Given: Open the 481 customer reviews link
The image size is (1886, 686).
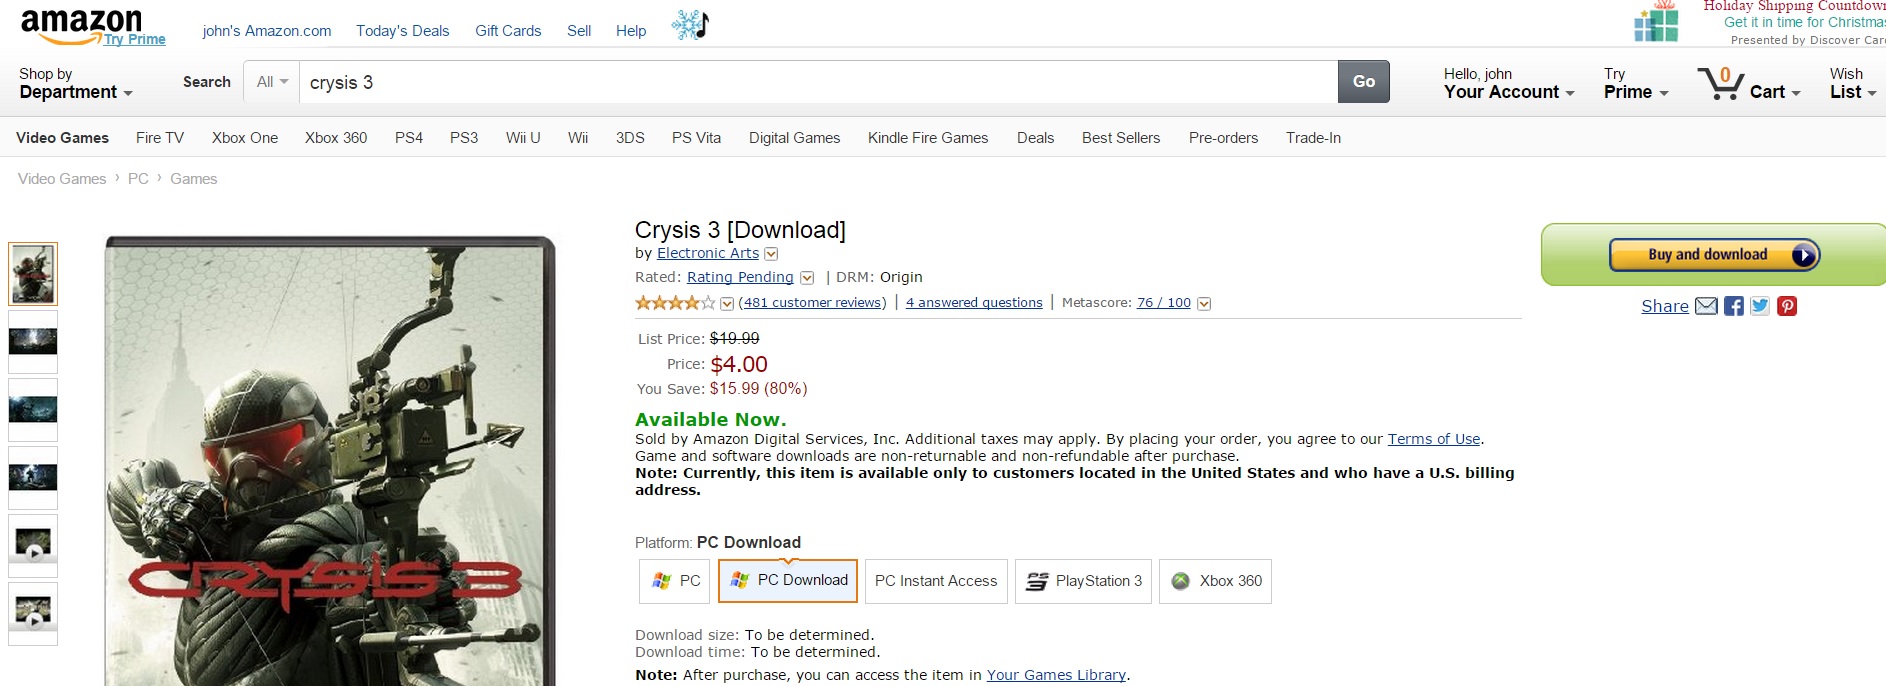Looking at the screenshot, I should [812, 303].
